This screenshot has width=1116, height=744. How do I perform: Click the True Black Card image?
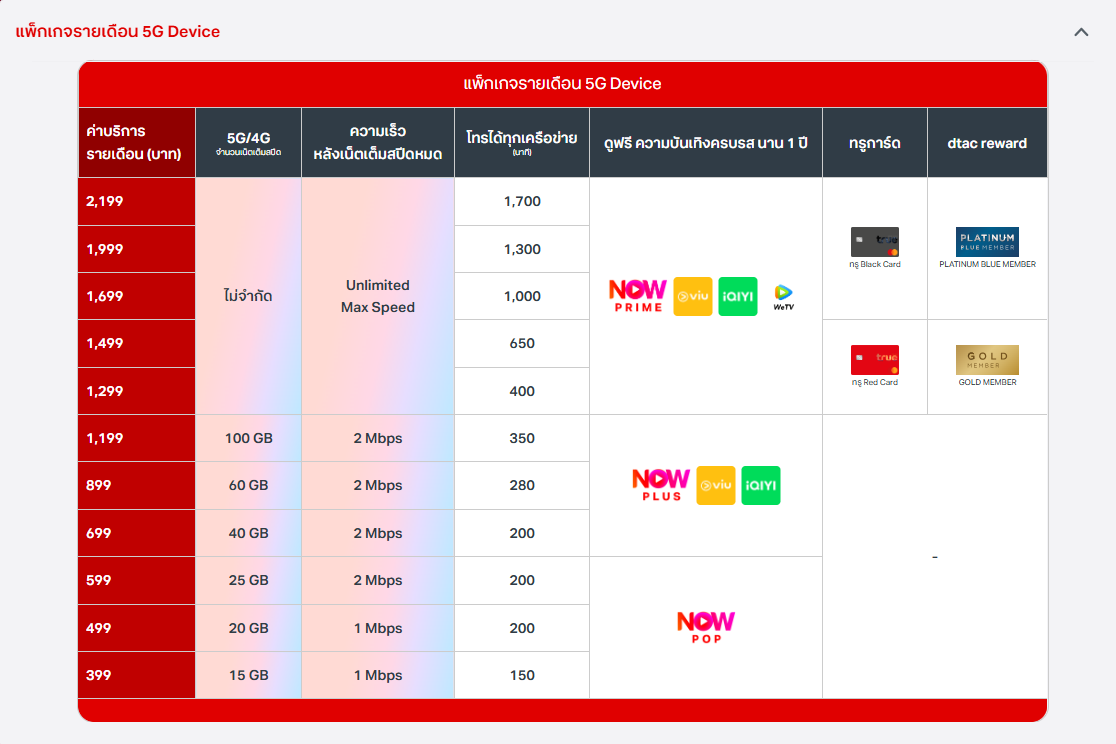(875, 242)
